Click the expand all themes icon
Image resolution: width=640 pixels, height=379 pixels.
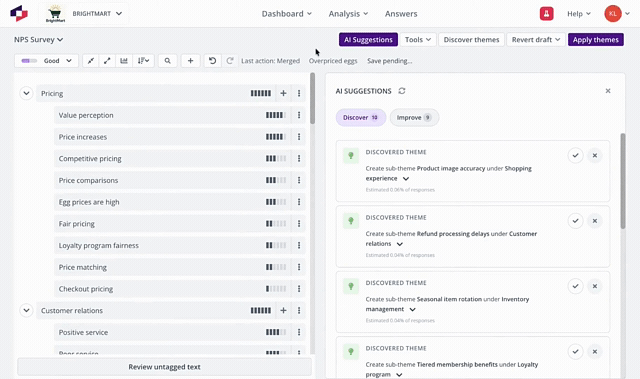pos(107,61)
